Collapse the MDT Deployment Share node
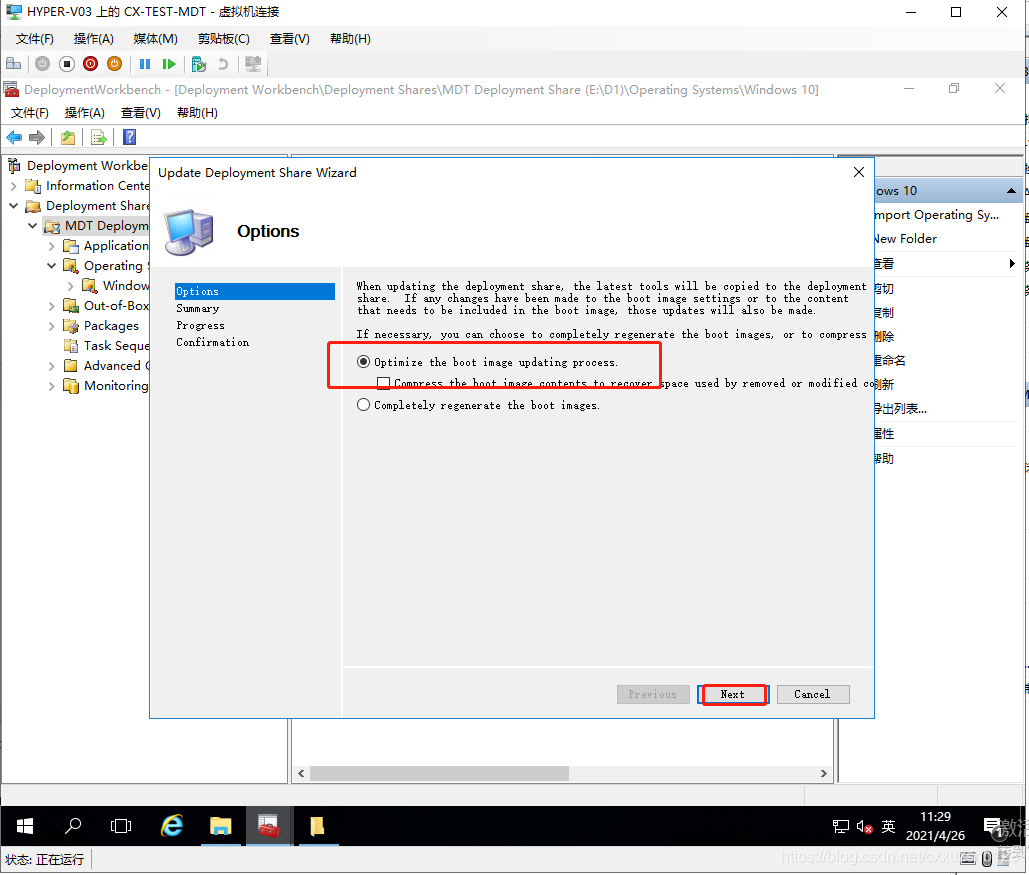 (x=33, y=226)
